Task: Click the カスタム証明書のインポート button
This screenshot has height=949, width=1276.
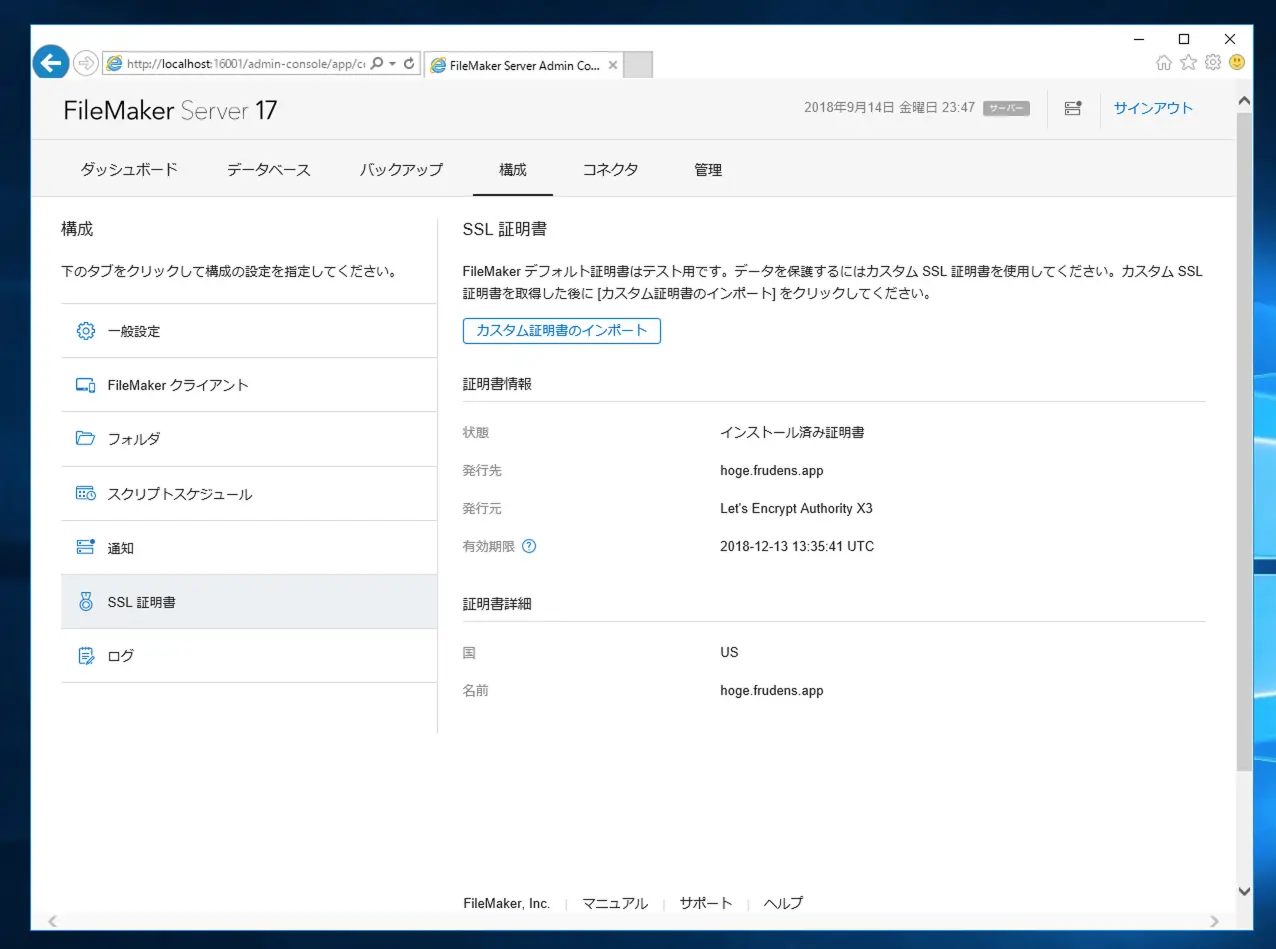Action: click(561, 330)
